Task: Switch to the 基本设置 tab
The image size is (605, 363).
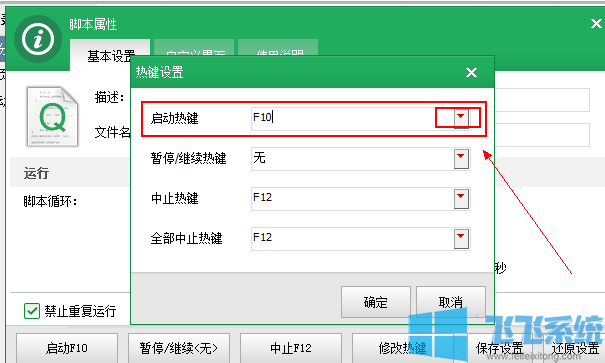Action: [110, 55]
